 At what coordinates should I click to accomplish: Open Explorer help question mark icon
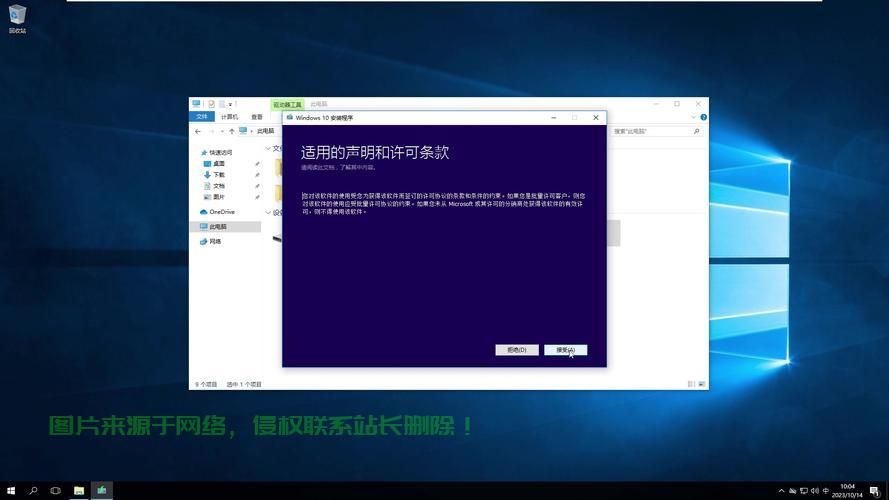coord(703,117)
